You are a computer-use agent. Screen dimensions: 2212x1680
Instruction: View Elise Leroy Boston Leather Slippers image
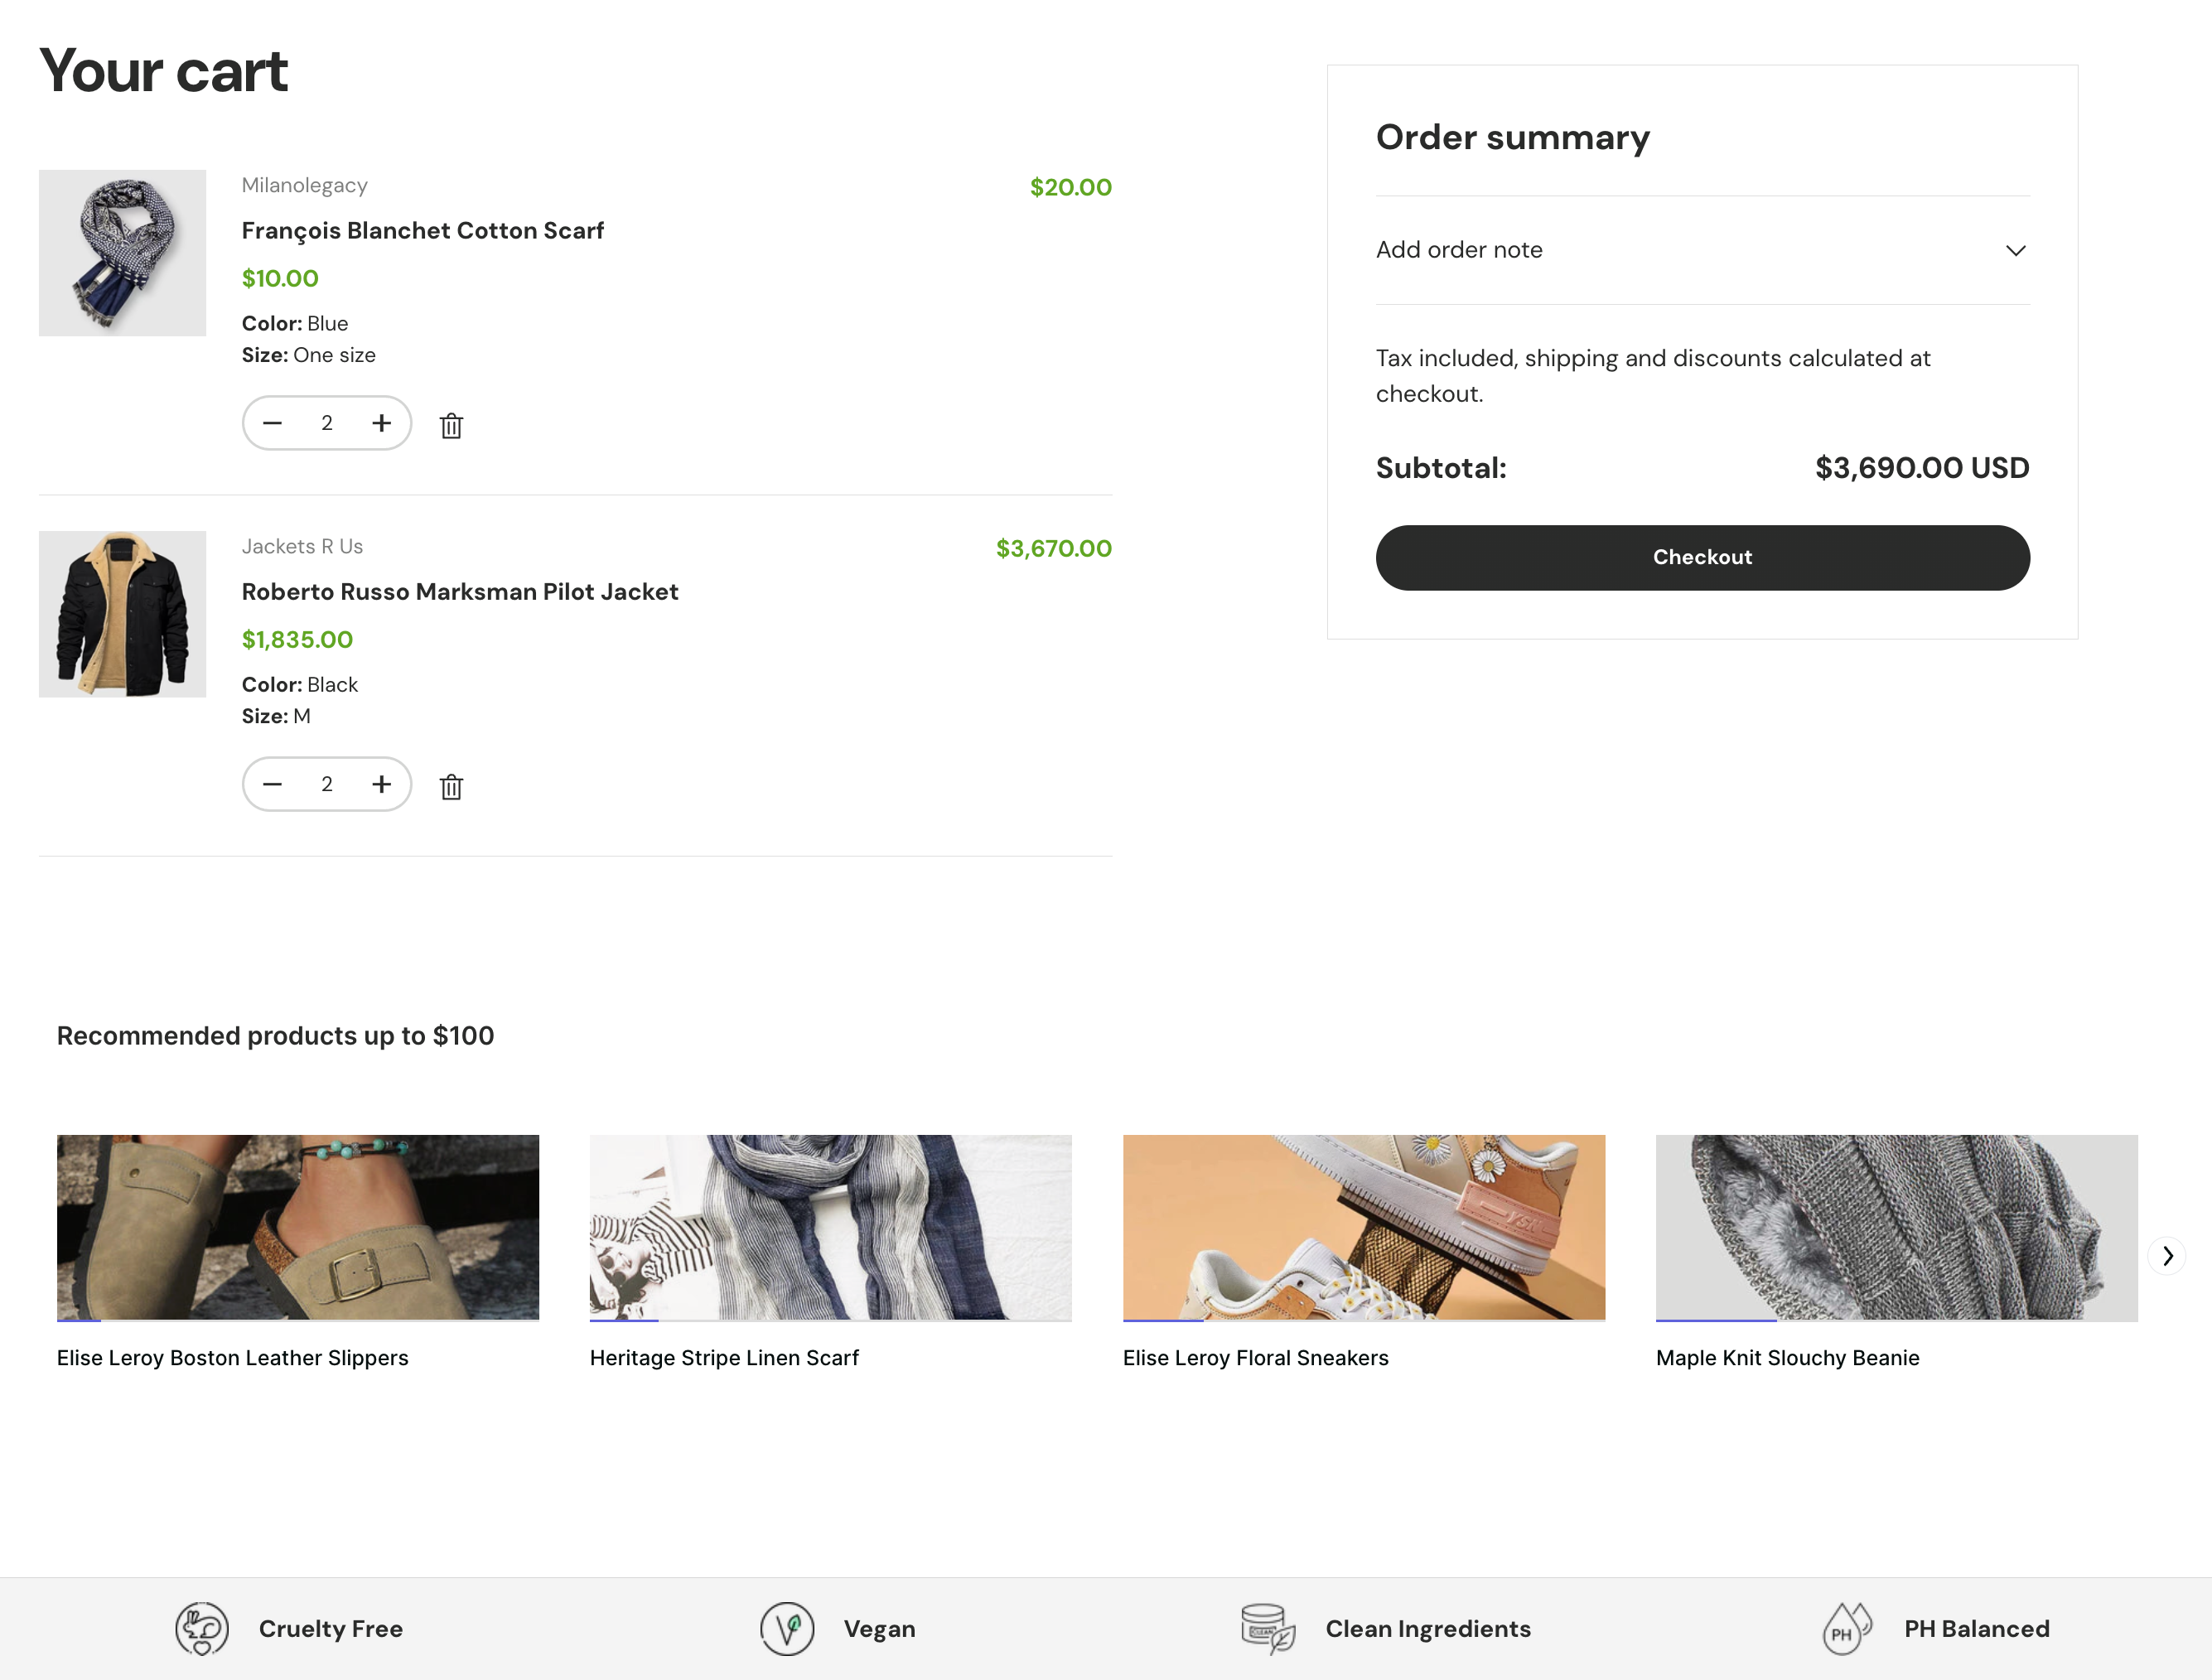pyautogui.click(x=297, y=1227)
